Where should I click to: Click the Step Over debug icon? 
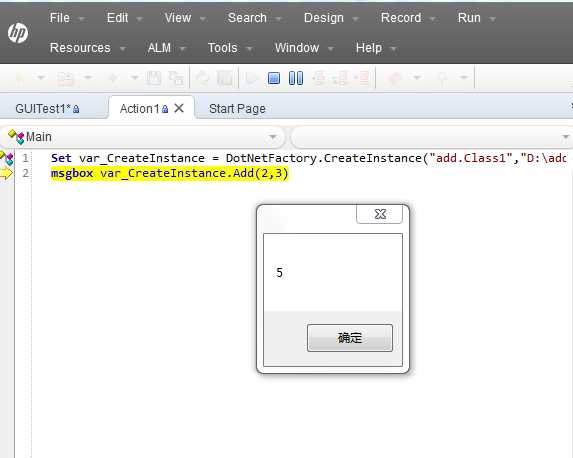(341, 78)
